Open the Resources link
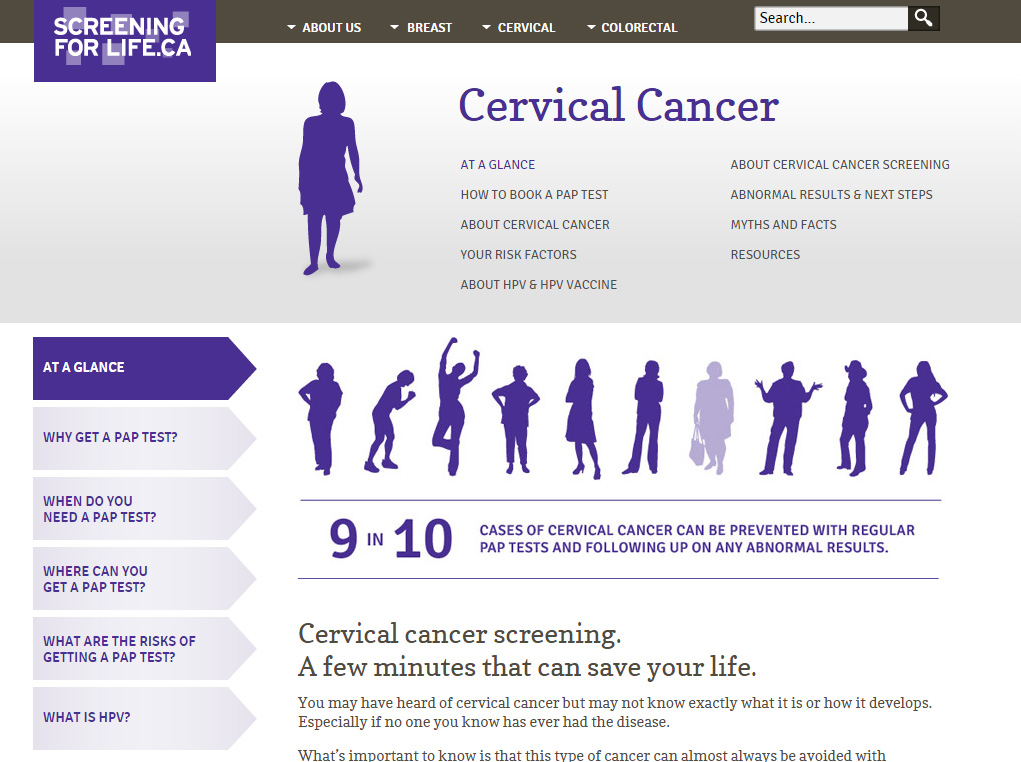1021x762 pixels. pyautogui.click(x=765, y=255)
